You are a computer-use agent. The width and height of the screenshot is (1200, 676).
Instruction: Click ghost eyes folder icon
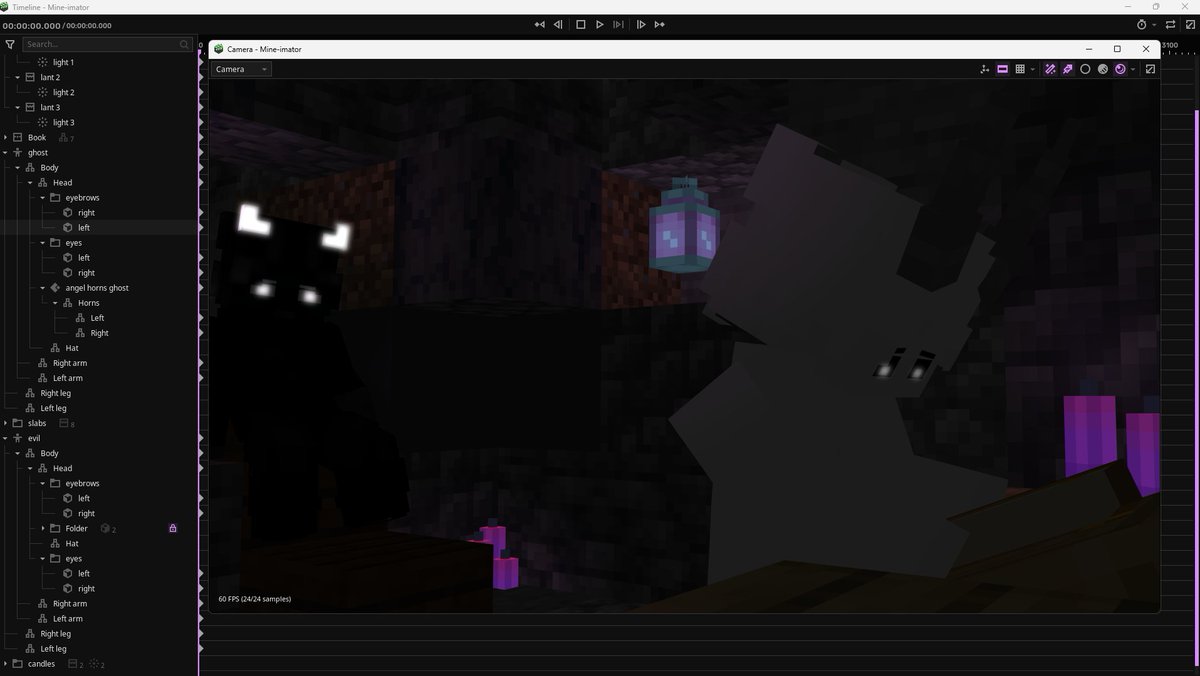pyautogui.click(x=55, y=242)
